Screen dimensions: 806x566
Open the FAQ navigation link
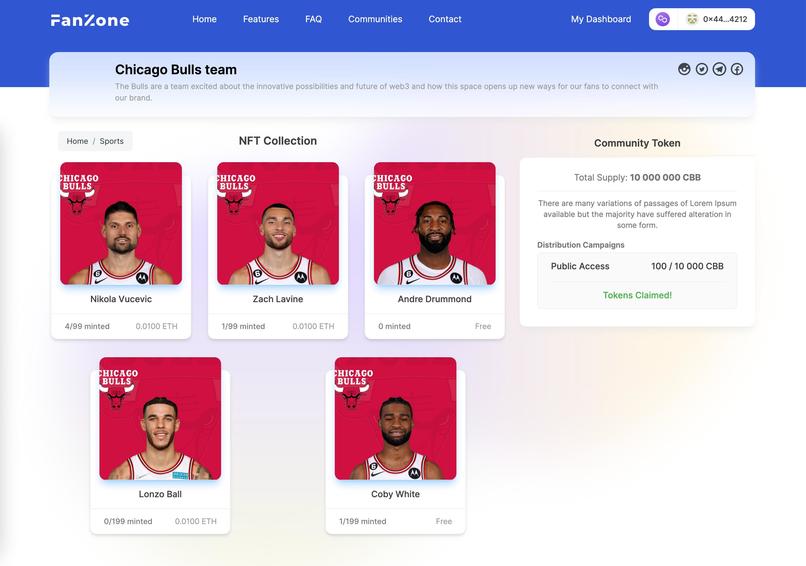[x=314, y=19]
